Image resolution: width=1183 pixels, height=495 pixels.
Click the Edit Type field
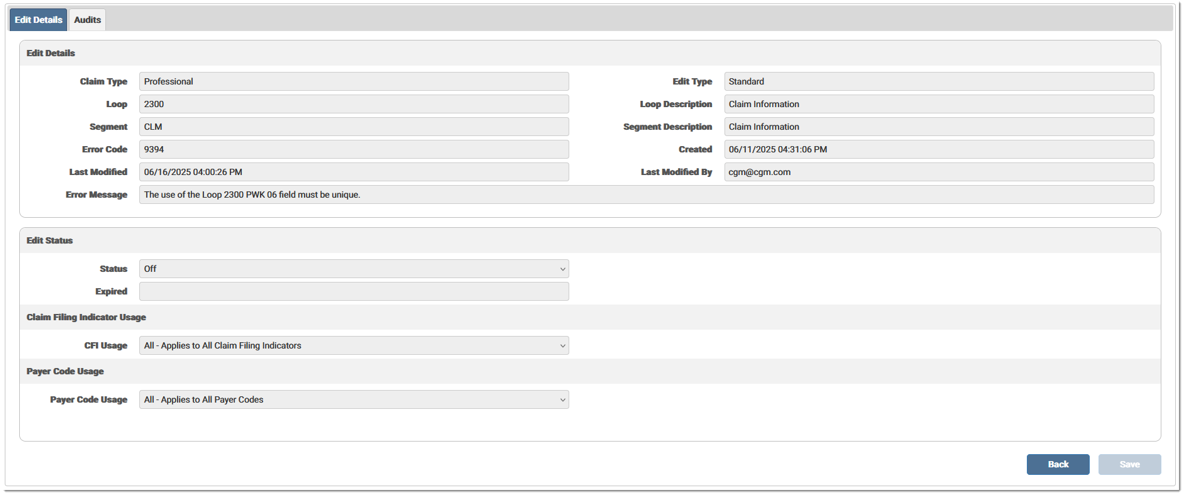point(938,82)
